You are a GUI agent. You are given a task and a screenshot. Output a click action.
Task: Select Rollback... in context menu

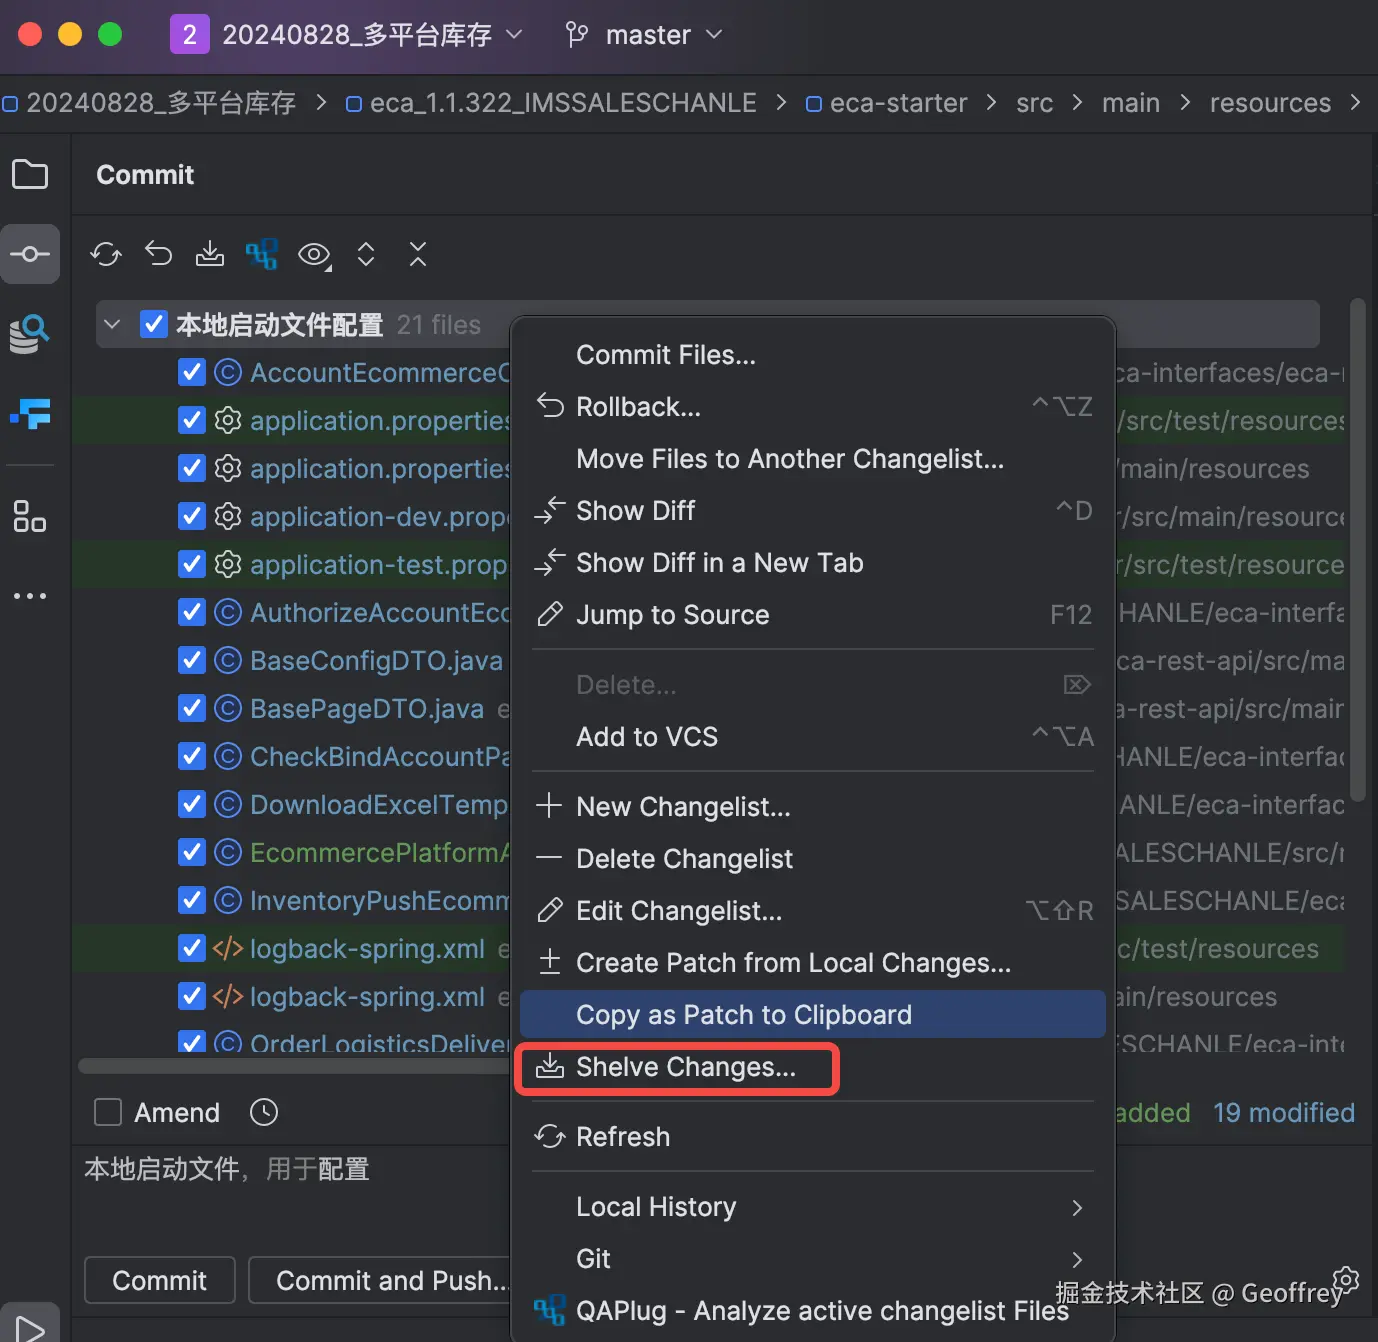[813, 407]
